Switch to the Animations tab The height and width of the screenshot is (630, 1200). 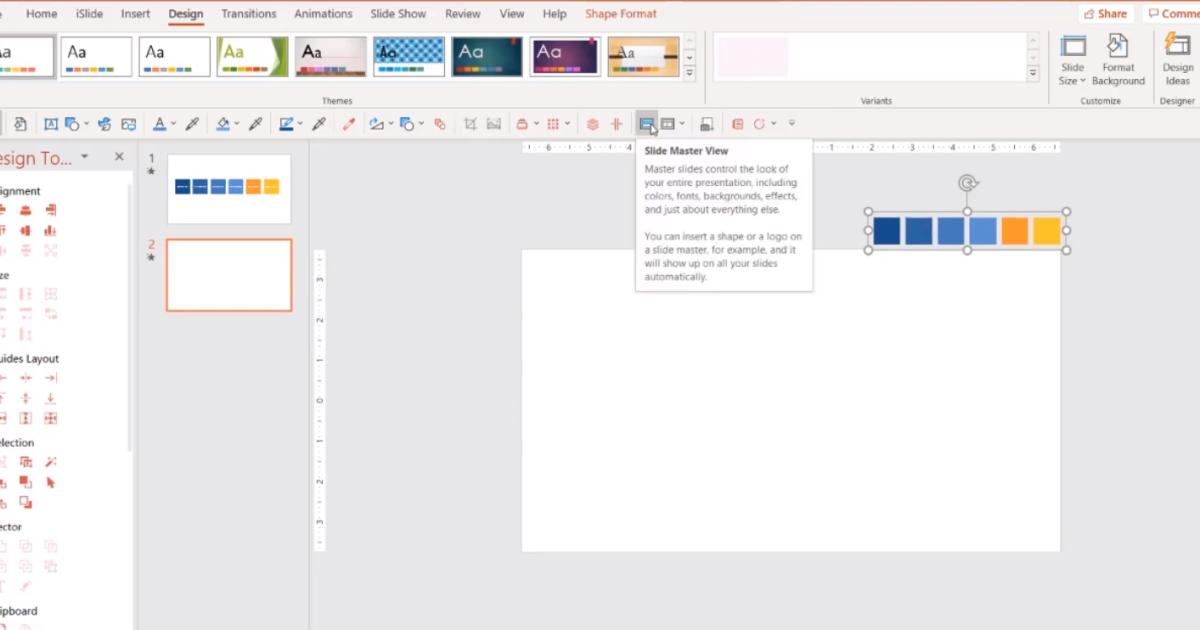(323, 13)
